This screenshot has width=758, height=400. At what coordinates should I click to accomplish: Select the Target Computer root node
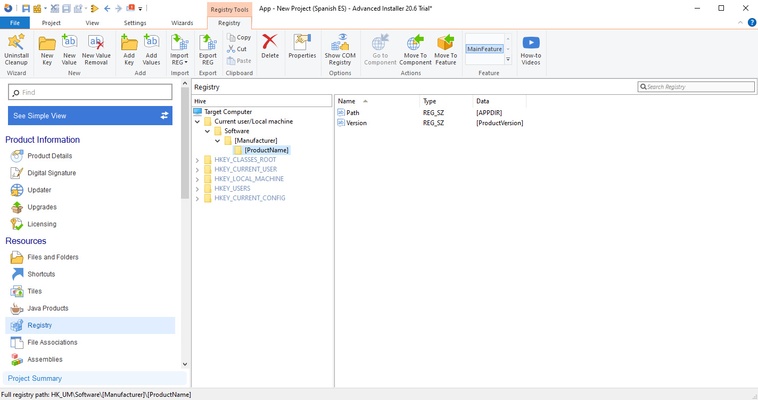click(x=228, y=112)
